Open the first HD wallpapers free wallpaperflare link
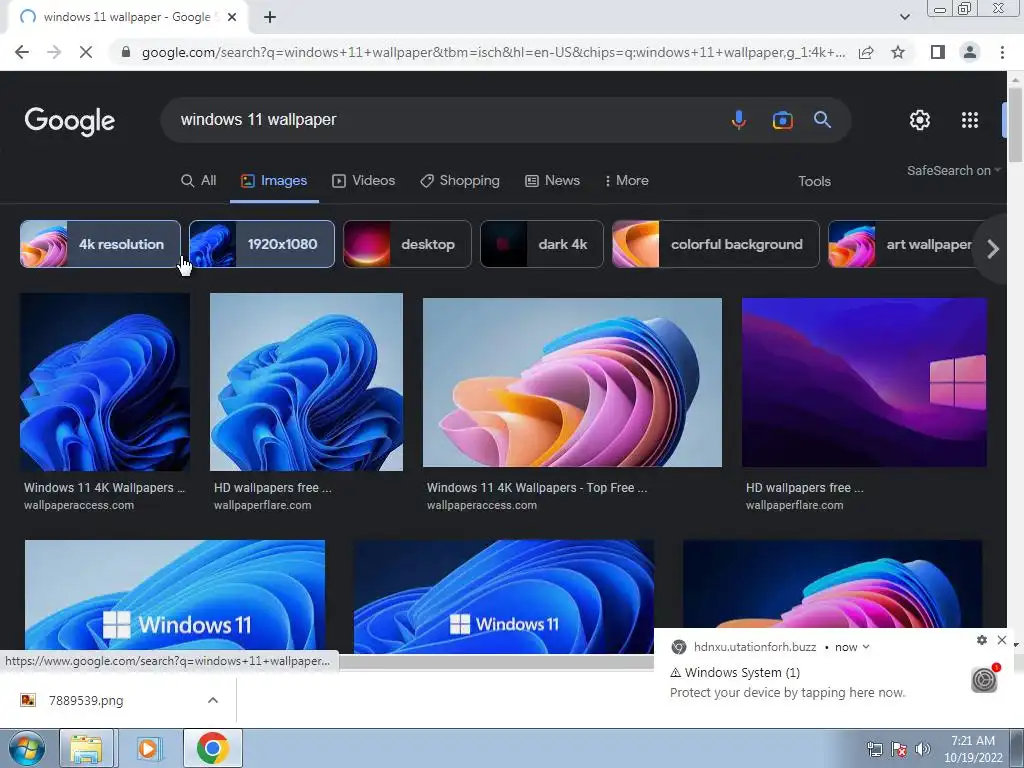Image resolution: width=1024 pixels, height=768 pixels. click(272, 488)
